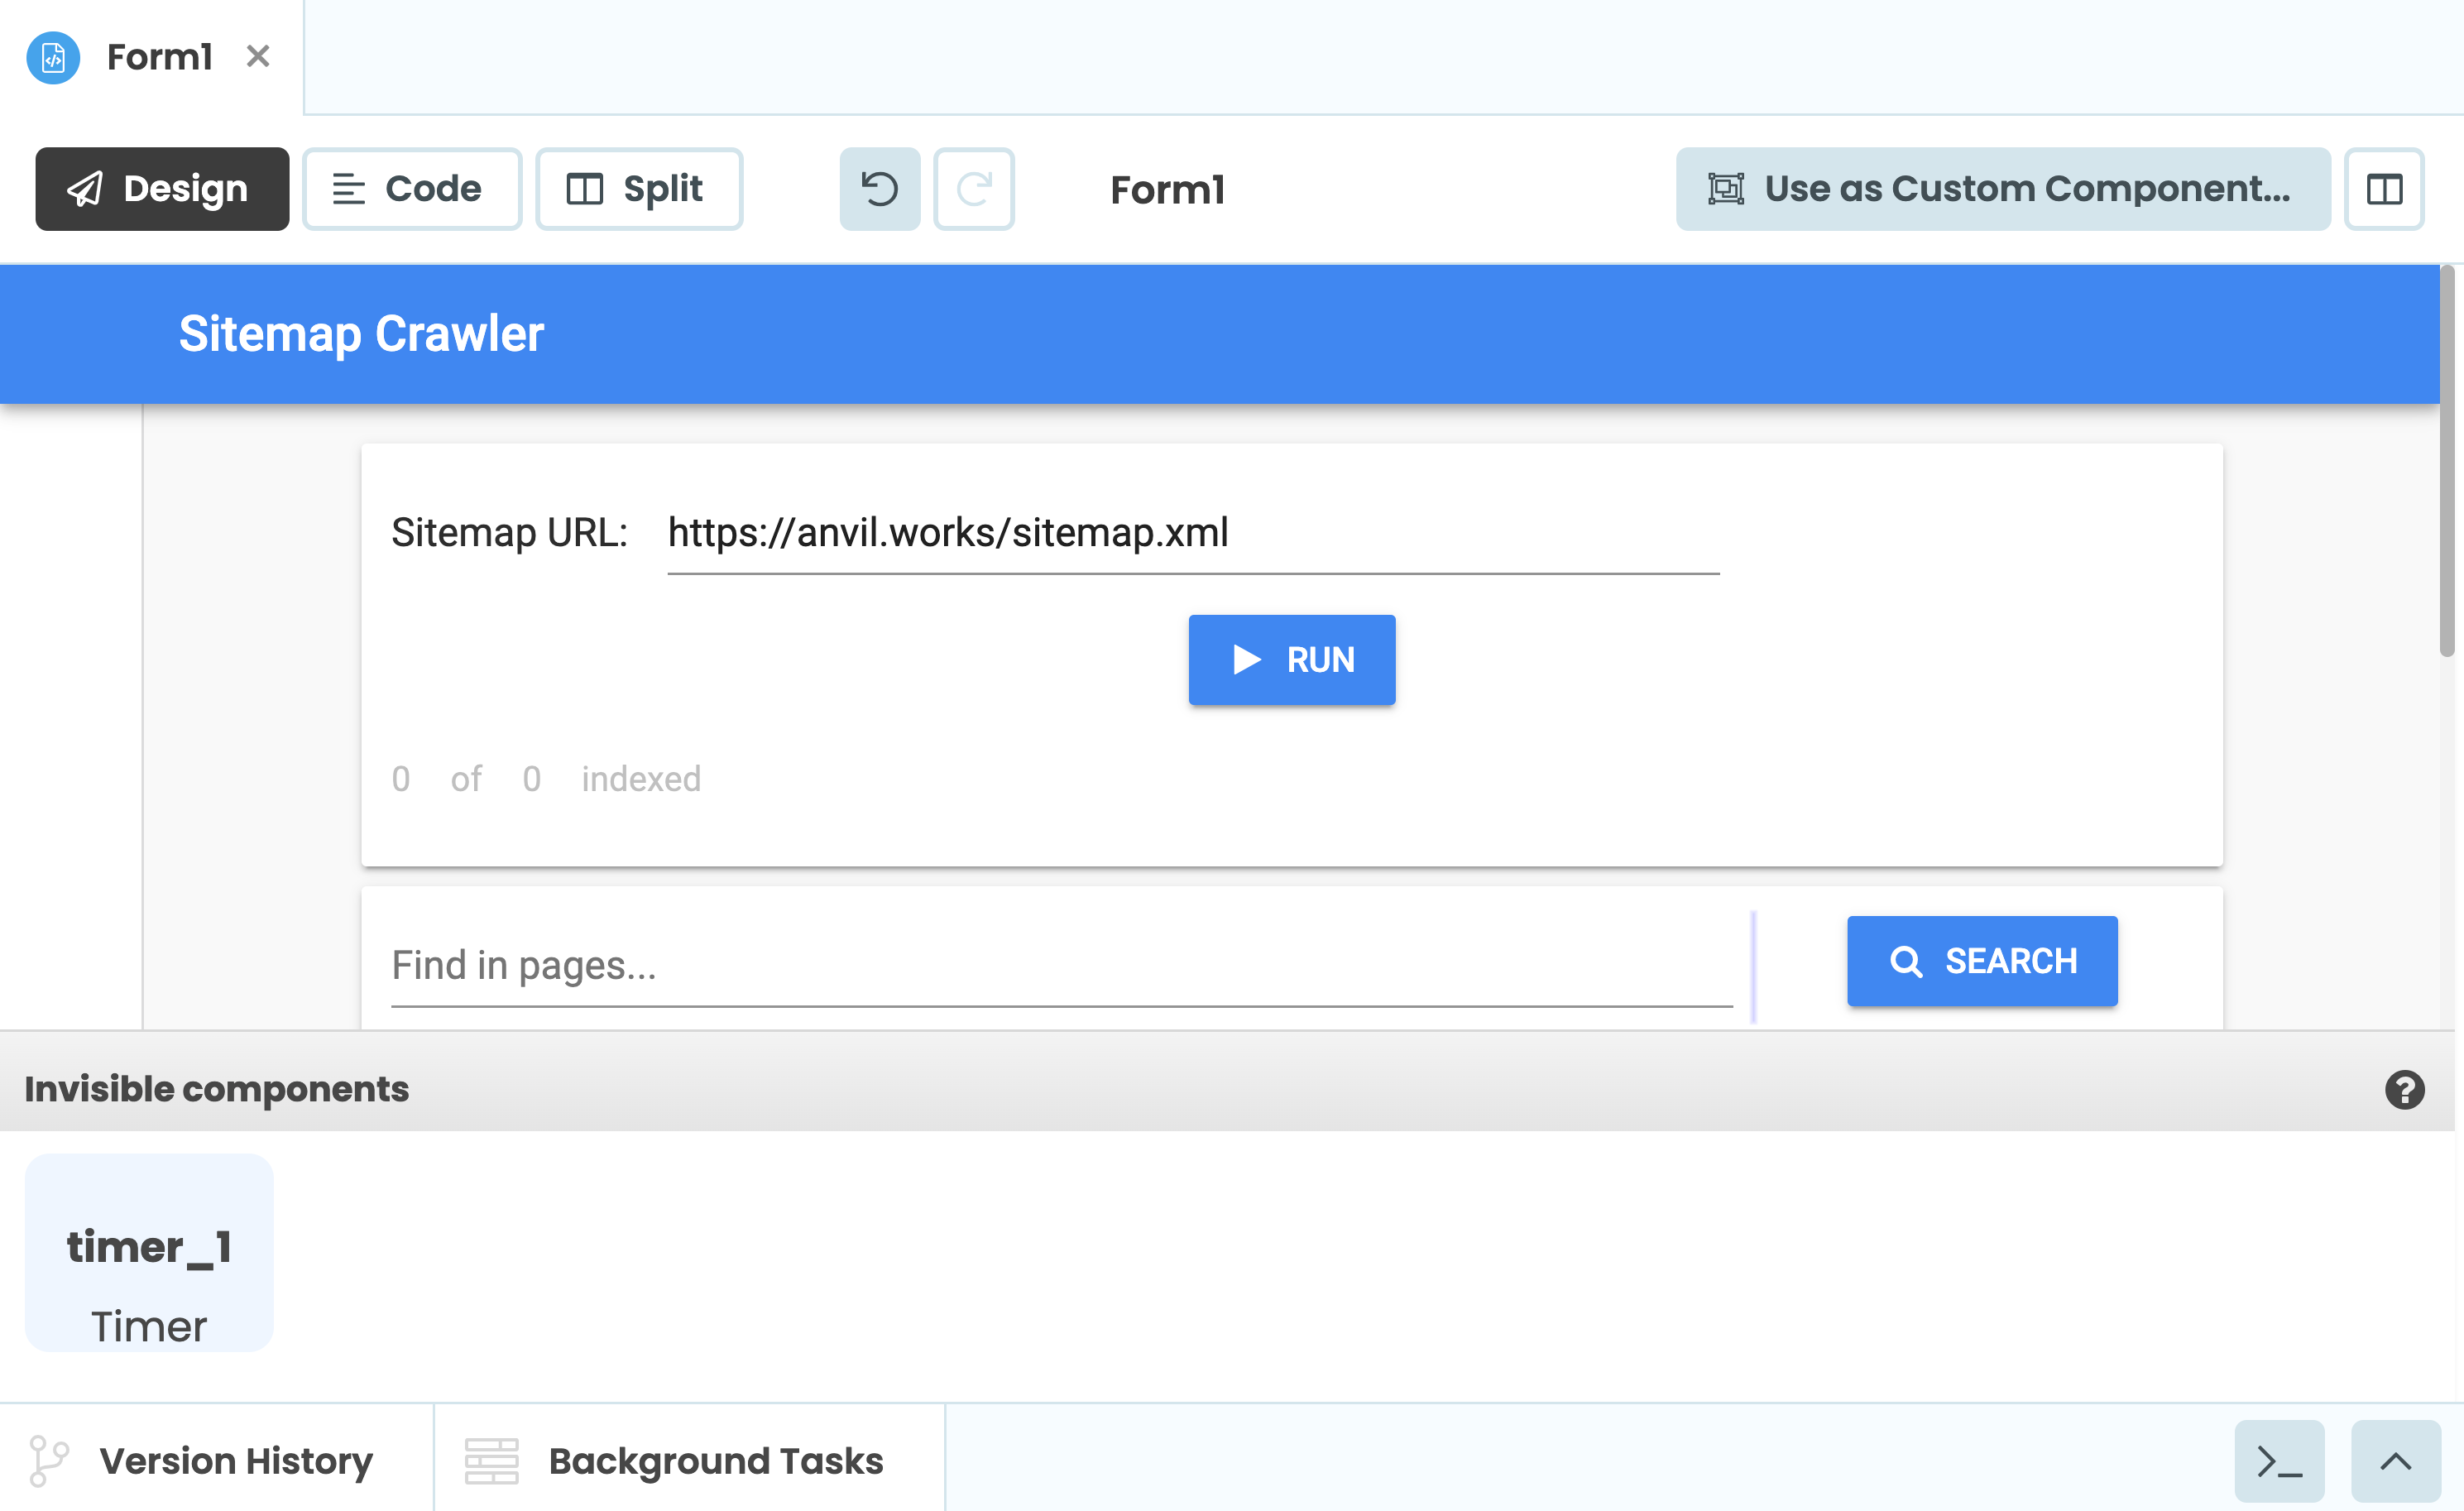Click the Sitemap URL text field
Image resolution: width=2464 pixels, height=1511 pixels.
(x=1192, y=533)
